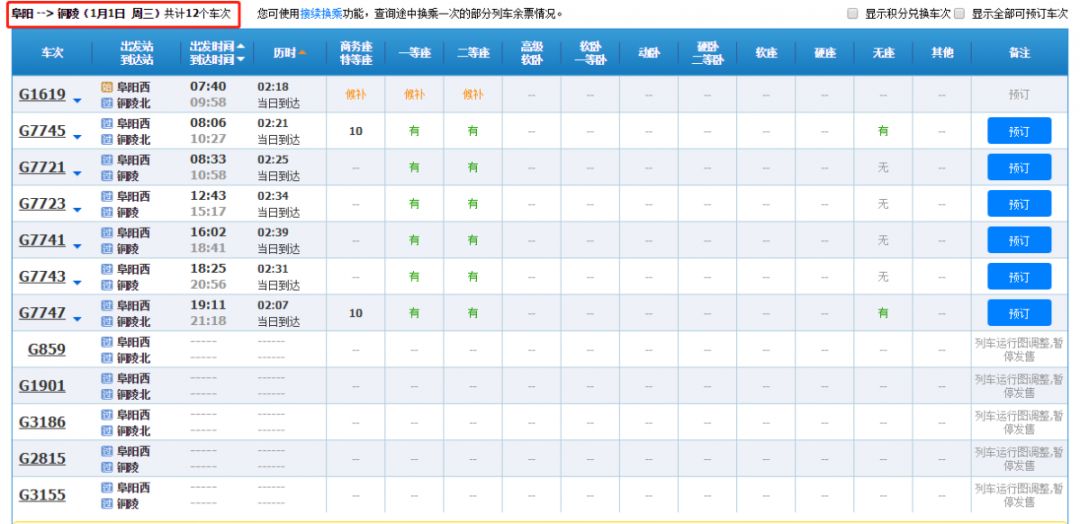Open train number G7721 link

pos(42,167)
